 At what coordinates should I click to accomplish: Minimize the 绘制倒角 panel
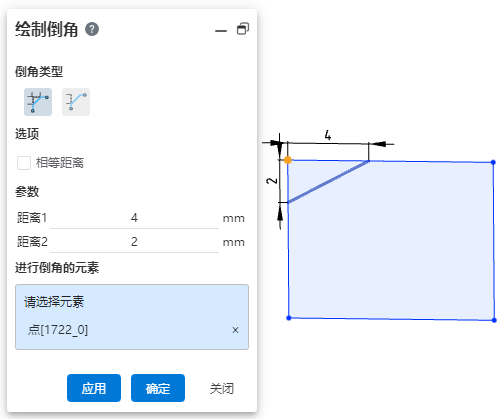[221, 31]
